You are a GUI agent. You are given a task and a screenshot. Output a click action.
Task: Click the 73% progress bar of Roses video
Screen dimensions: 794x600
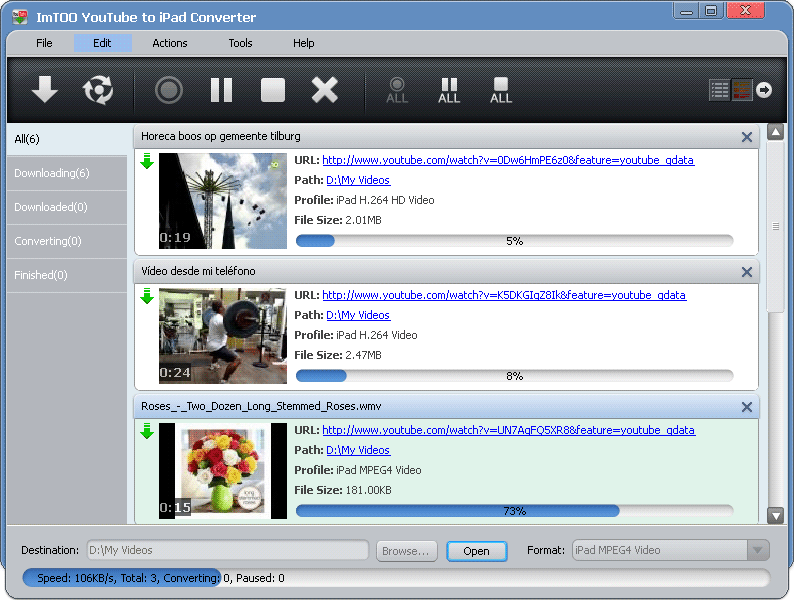click(x=514, y=511)
